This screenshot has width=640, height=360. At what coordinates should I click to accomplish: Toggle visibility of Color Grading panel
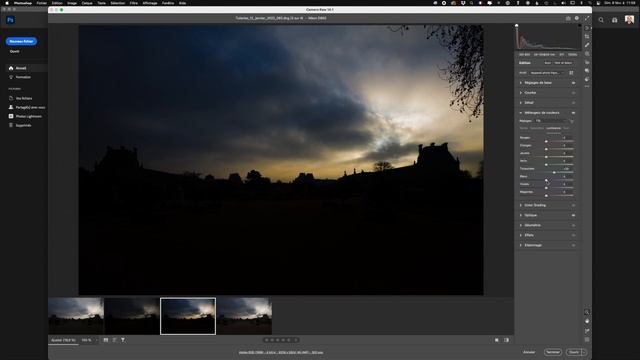tap(573, 205)
